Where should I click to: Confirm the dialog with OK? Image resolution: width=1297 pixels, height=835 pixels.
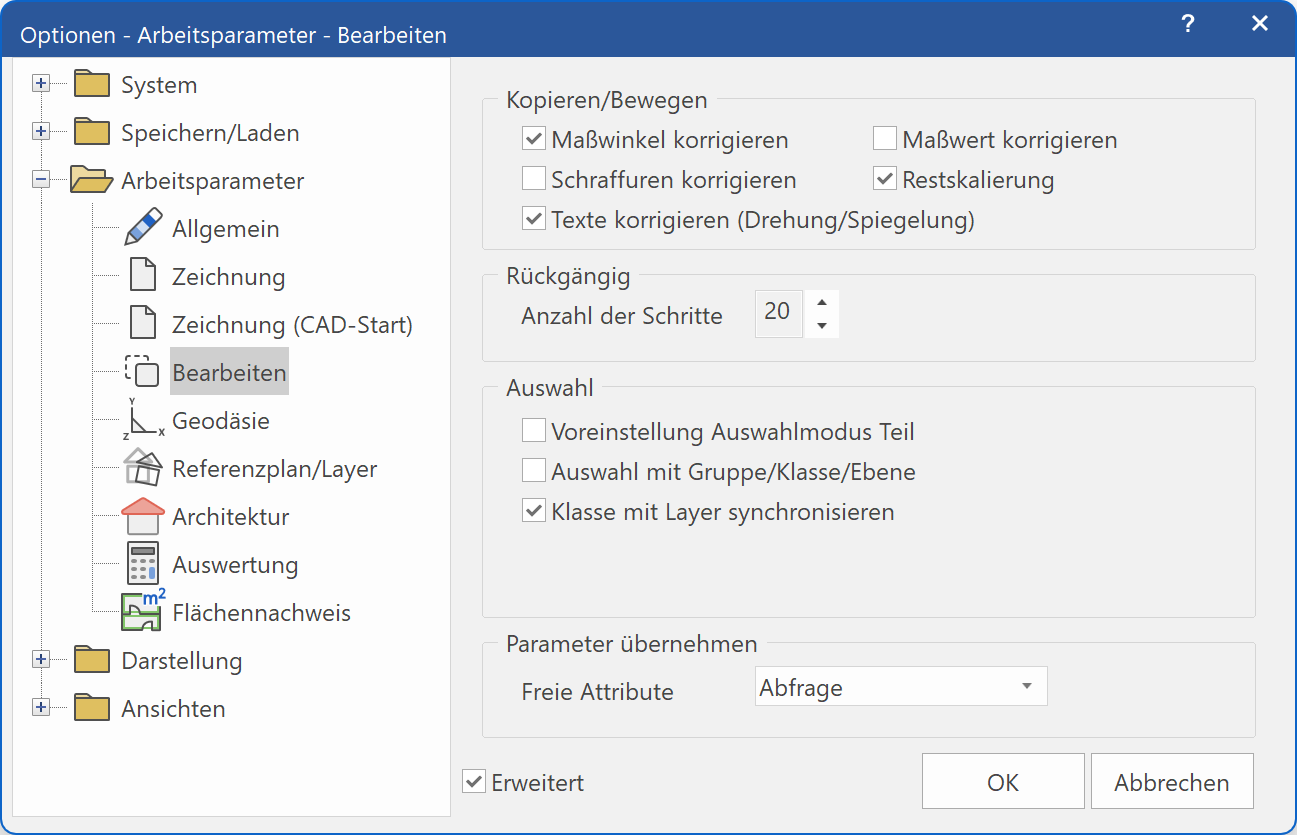(x=1003, y=782)
